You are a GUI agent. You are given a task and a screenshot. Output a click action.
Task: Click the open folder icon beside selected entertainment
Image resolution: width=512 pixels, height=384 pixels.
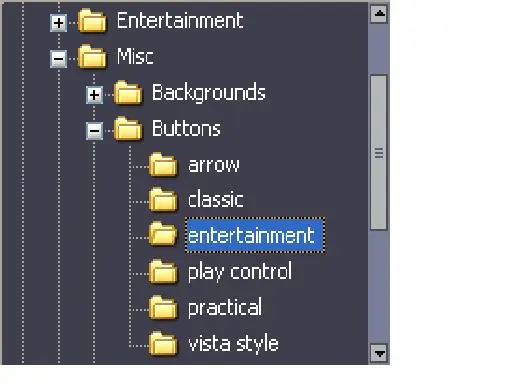click(x=163, y=234)
